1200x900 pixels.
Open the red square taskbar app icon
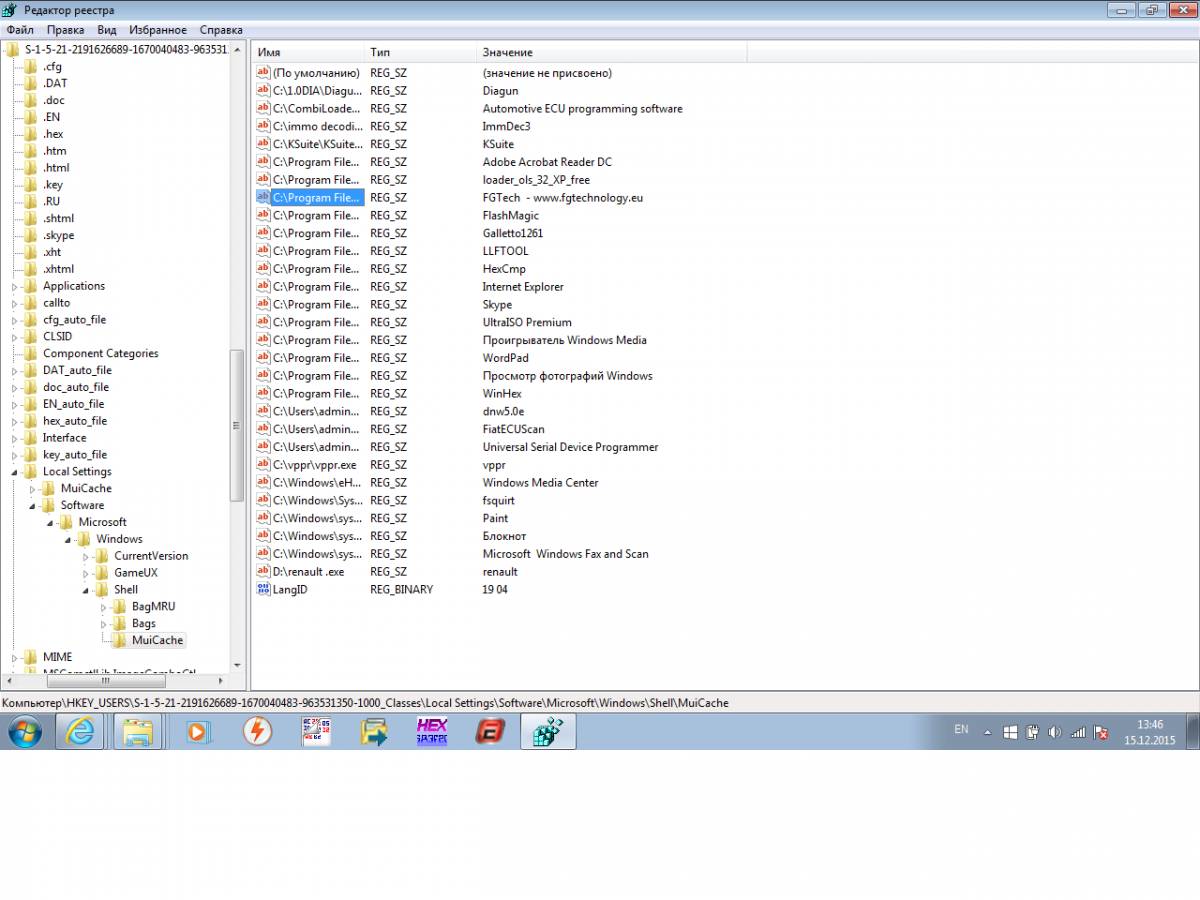coord(490,732)
